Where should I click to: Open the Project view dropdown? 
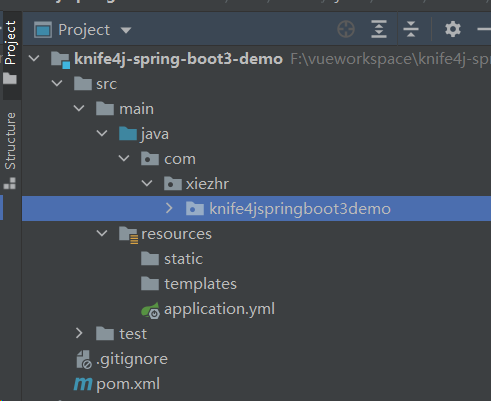click(x=126, y=30)
